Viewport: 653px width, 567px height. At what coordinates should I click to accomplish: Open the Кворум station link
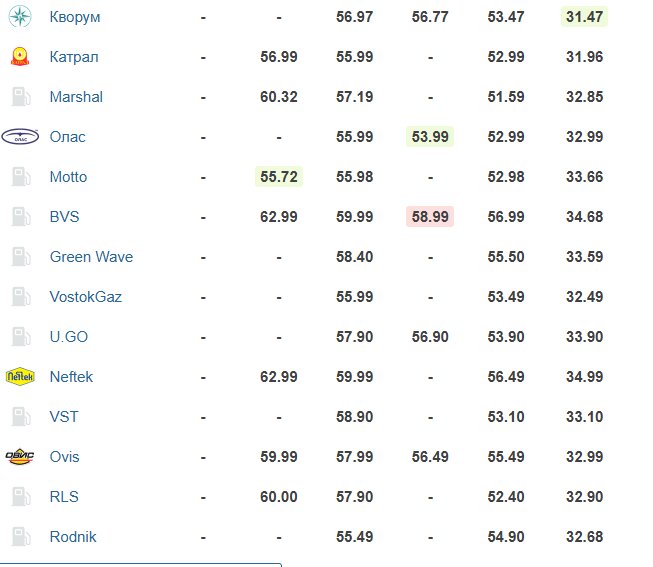[75, 17]
